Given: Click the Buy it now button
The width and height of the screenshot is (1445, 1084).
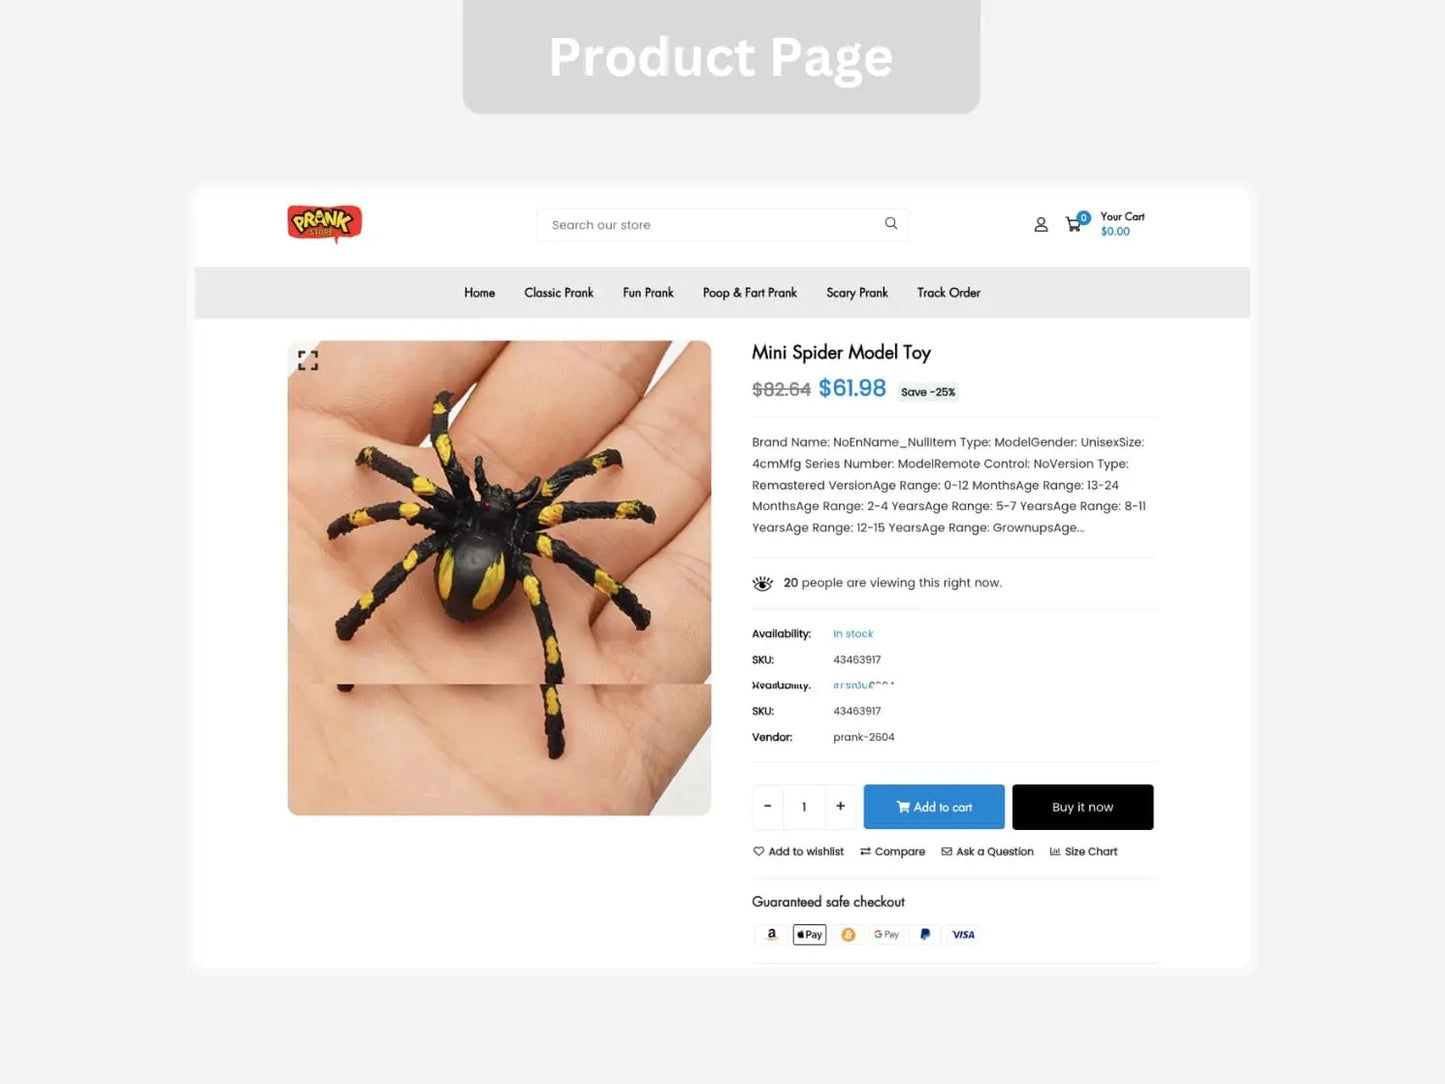Looking at the screenshot, I should (x=1083, y=807).
